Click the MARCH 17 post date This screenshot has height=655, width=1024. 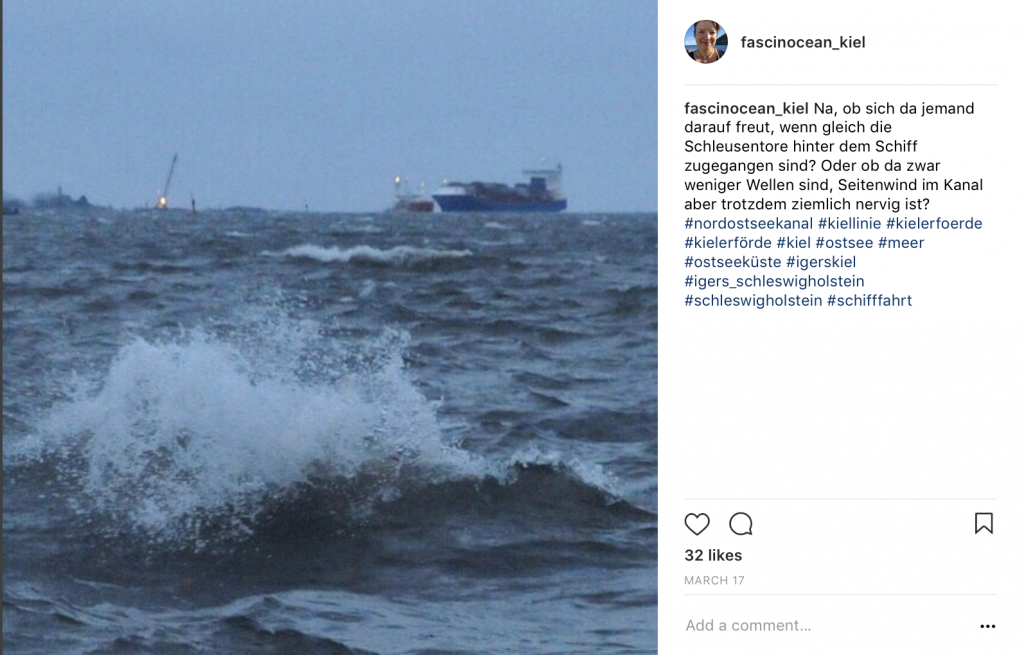(x=714, y=581)
